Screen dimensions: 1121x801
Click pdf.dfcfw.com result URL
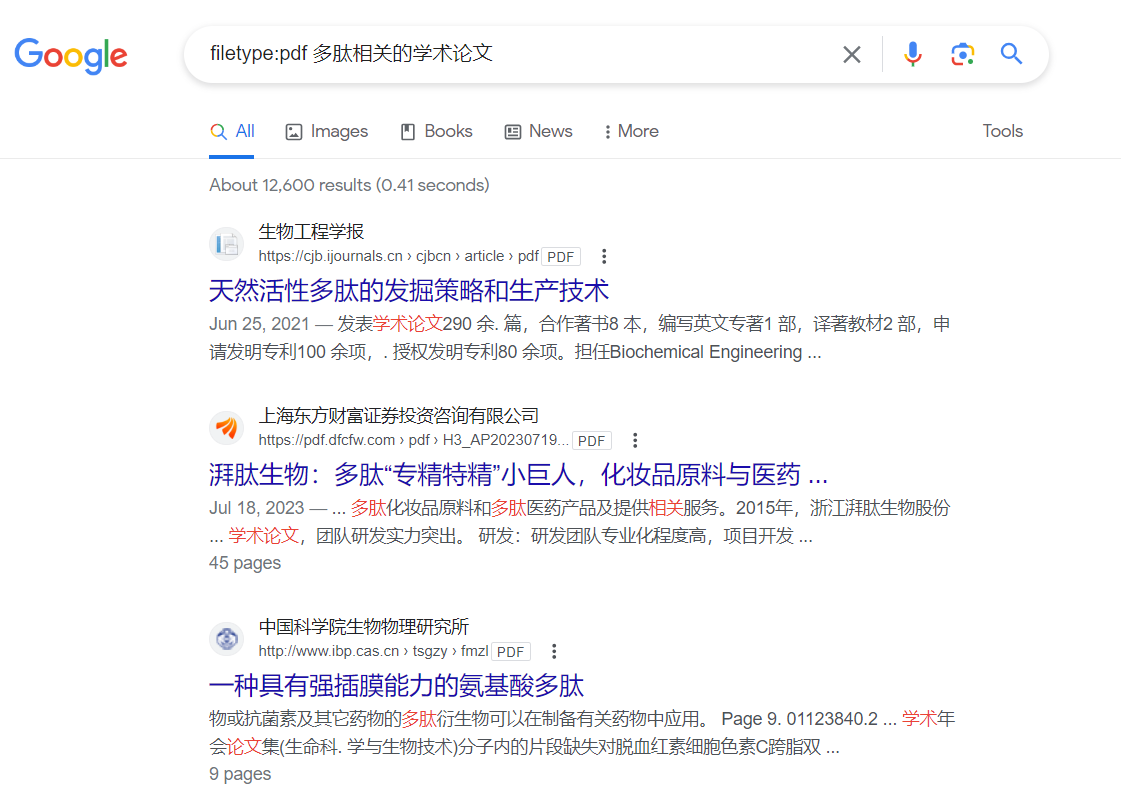tap(413, 440)
